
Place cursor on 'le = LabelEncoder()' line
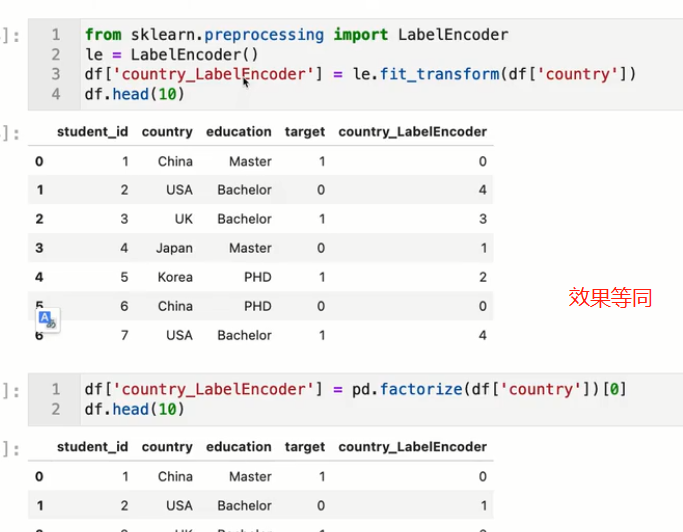(171, 55)
